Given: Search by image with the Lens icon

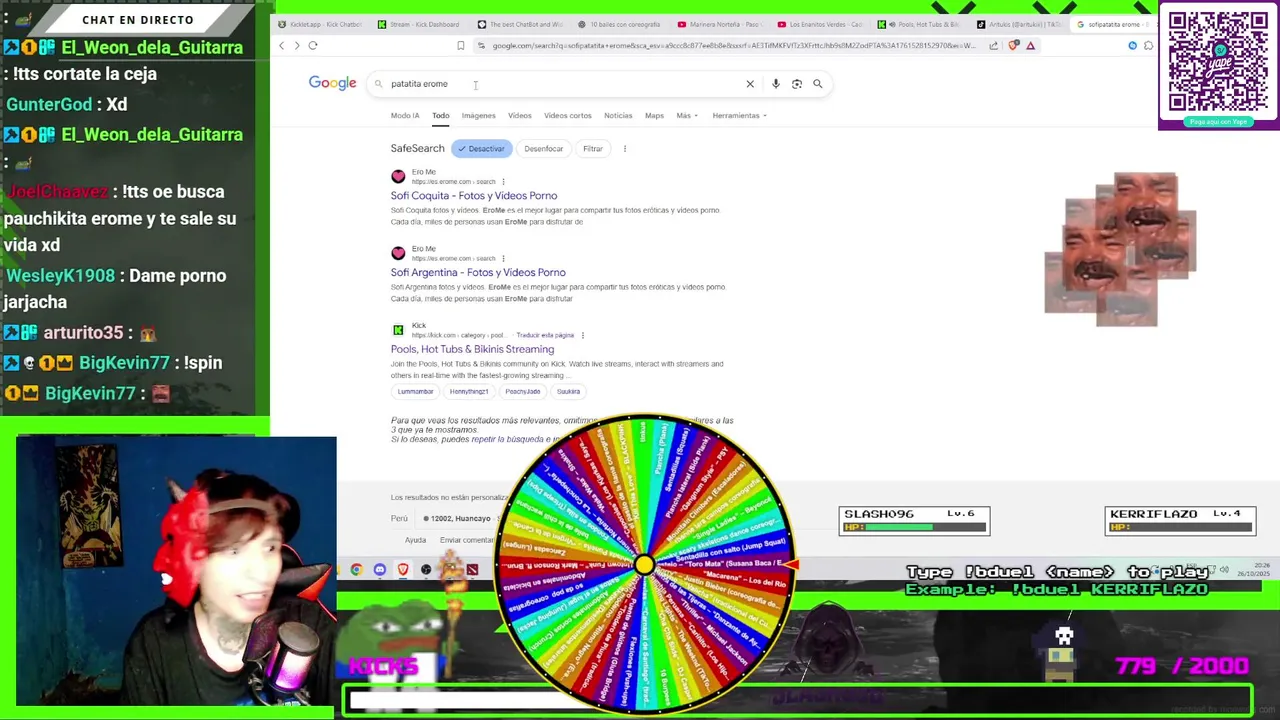Looking at the screenshot, I should pyautogui.click(x=796, y=84).
